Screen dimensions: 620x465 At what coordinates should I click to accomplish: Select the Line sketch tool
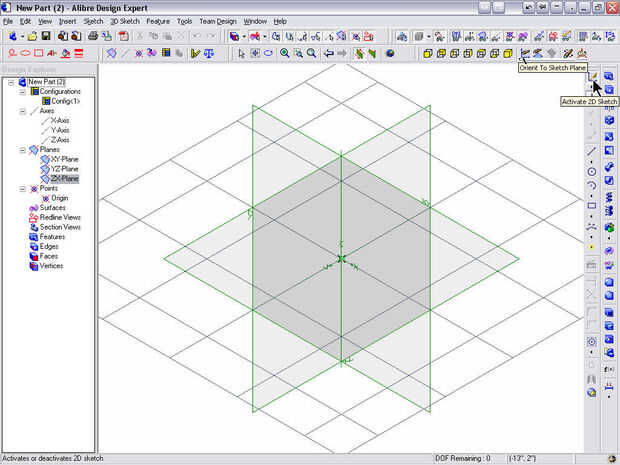592,151
